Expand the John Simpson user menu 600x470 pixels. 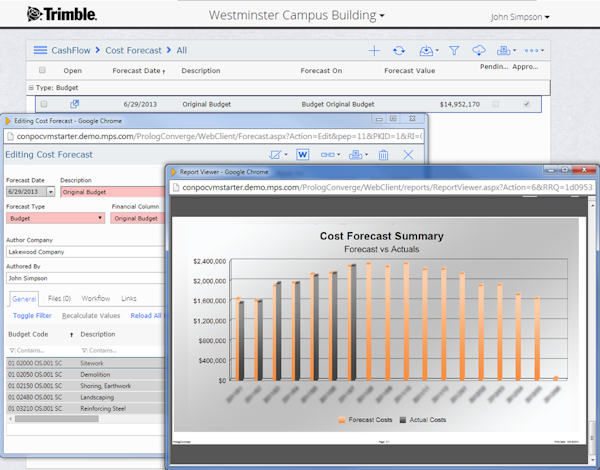520,17
